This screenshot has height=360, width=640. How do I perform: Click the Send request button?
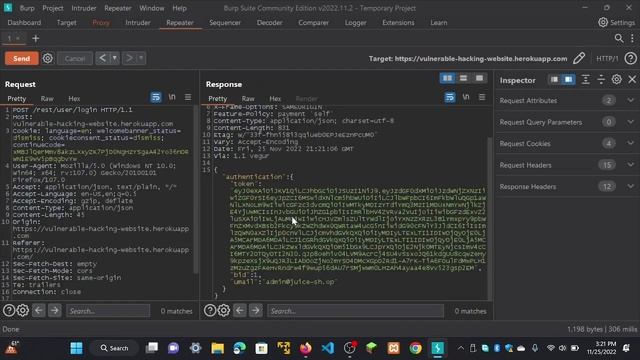22,58
